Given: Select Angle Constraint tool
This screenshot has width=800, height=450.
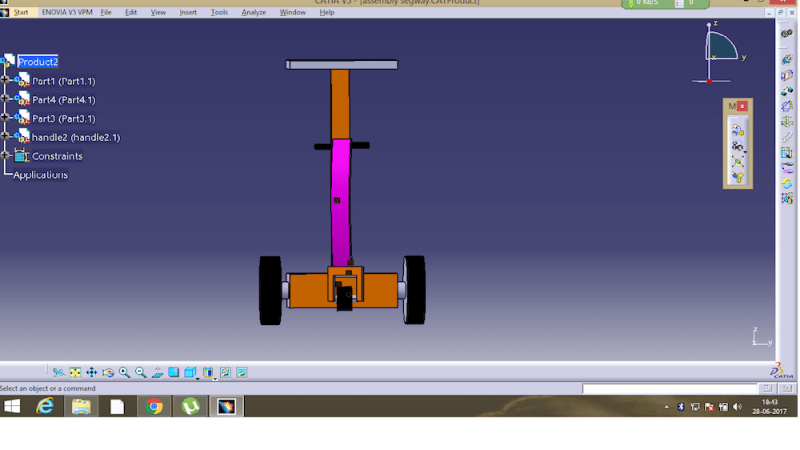Looking at the screenshot, I should pyautogui.click(x=787, y=106).
